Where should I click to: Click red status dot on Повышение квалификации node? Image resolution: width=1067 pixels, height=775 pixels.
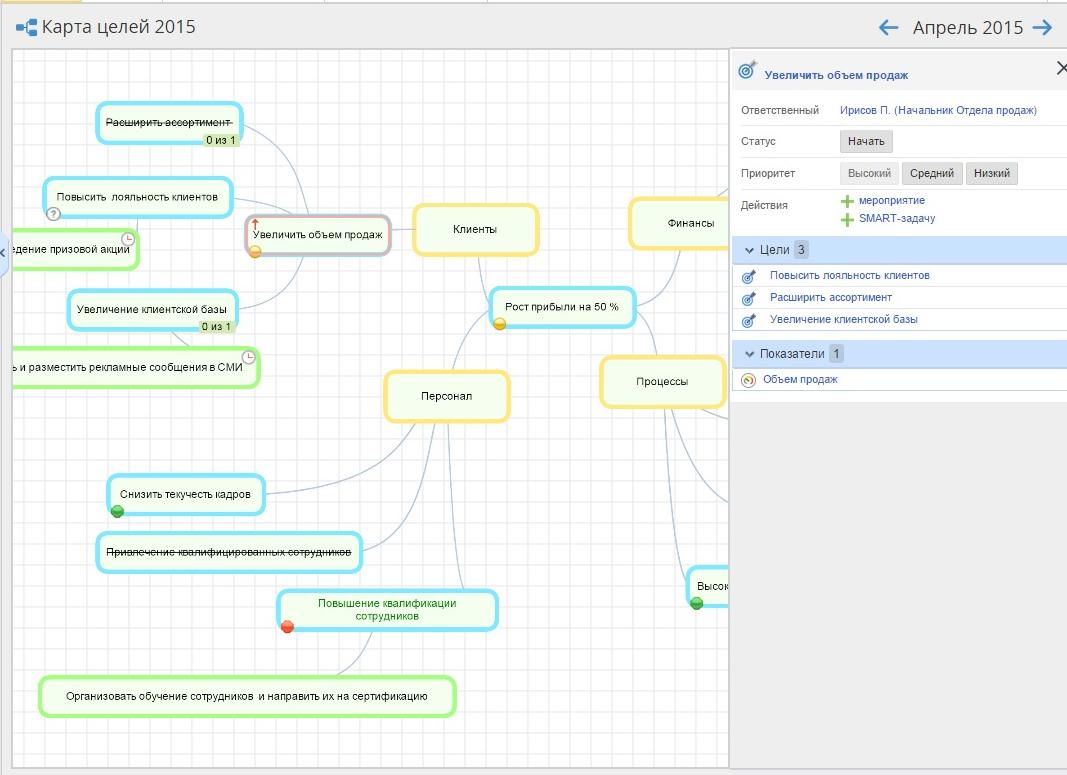point(287,627)
